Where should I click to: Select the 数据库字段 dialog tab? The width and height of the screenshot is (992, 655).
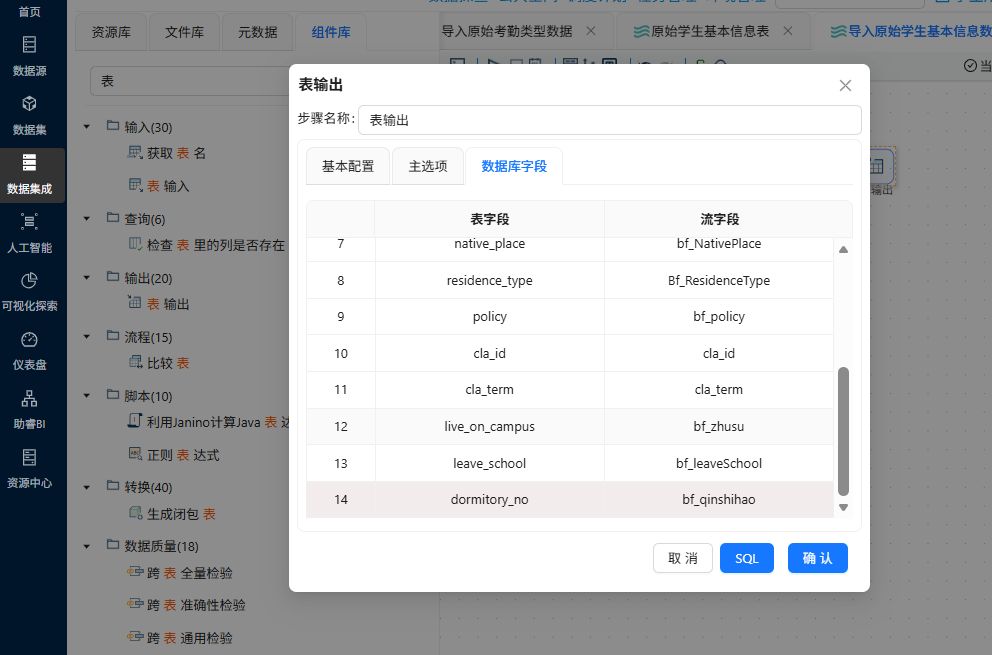[x=514, y=166]
